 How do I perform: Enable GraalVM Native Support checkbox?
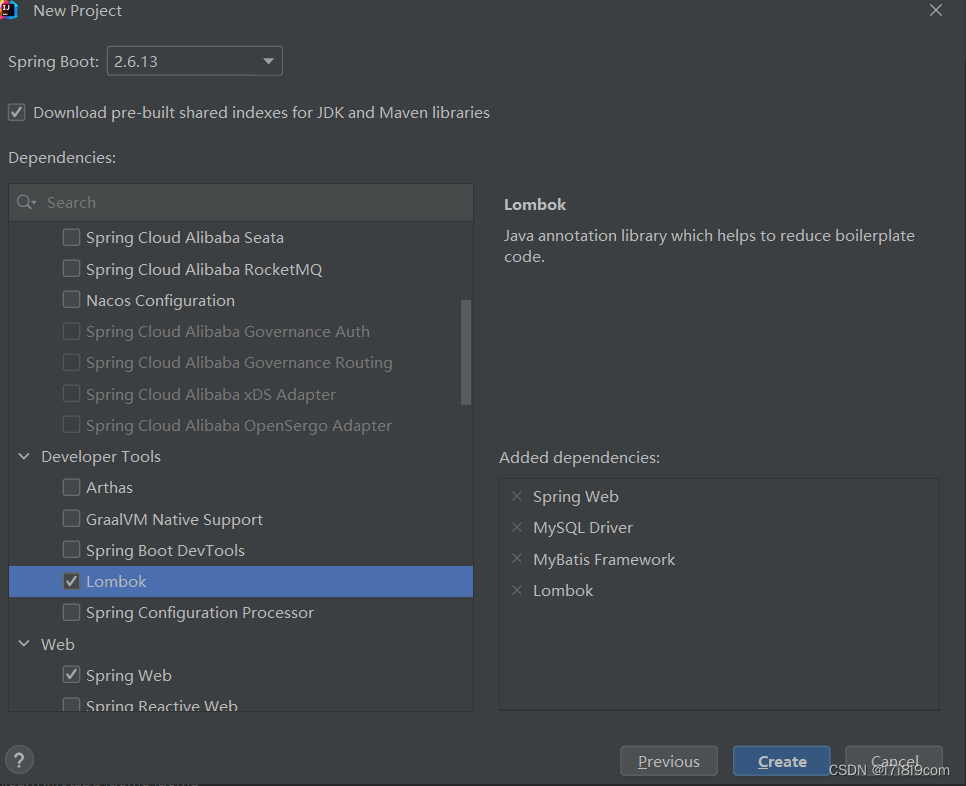(71, 519)
